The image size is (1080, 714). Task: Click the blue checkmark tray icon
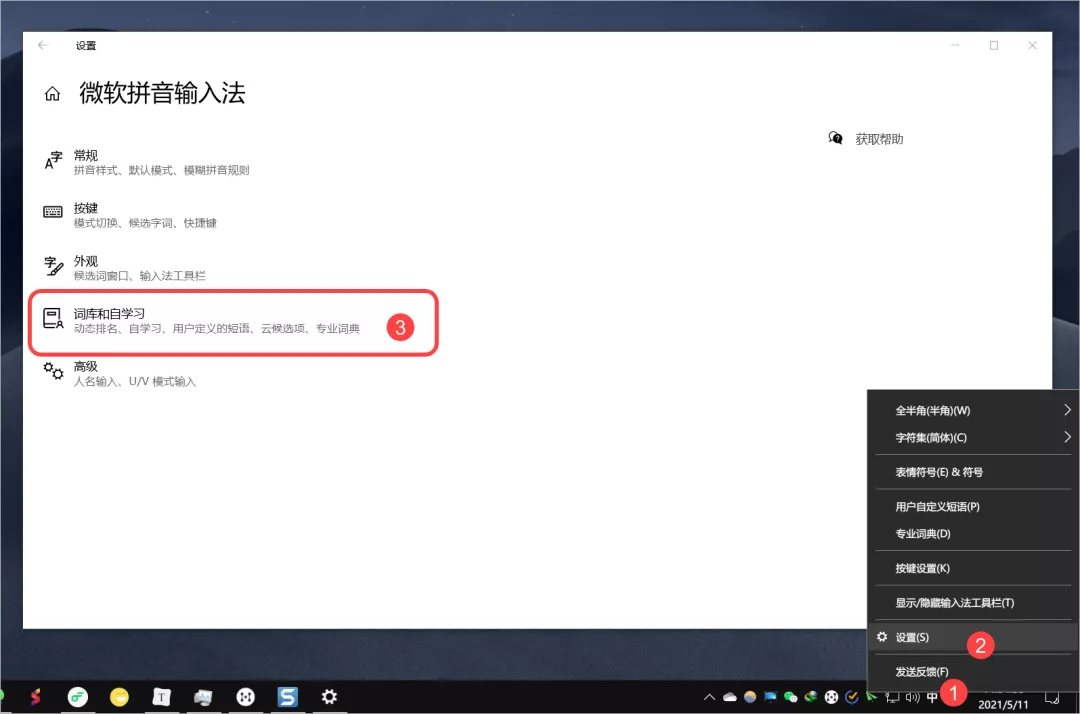(851, 697)
